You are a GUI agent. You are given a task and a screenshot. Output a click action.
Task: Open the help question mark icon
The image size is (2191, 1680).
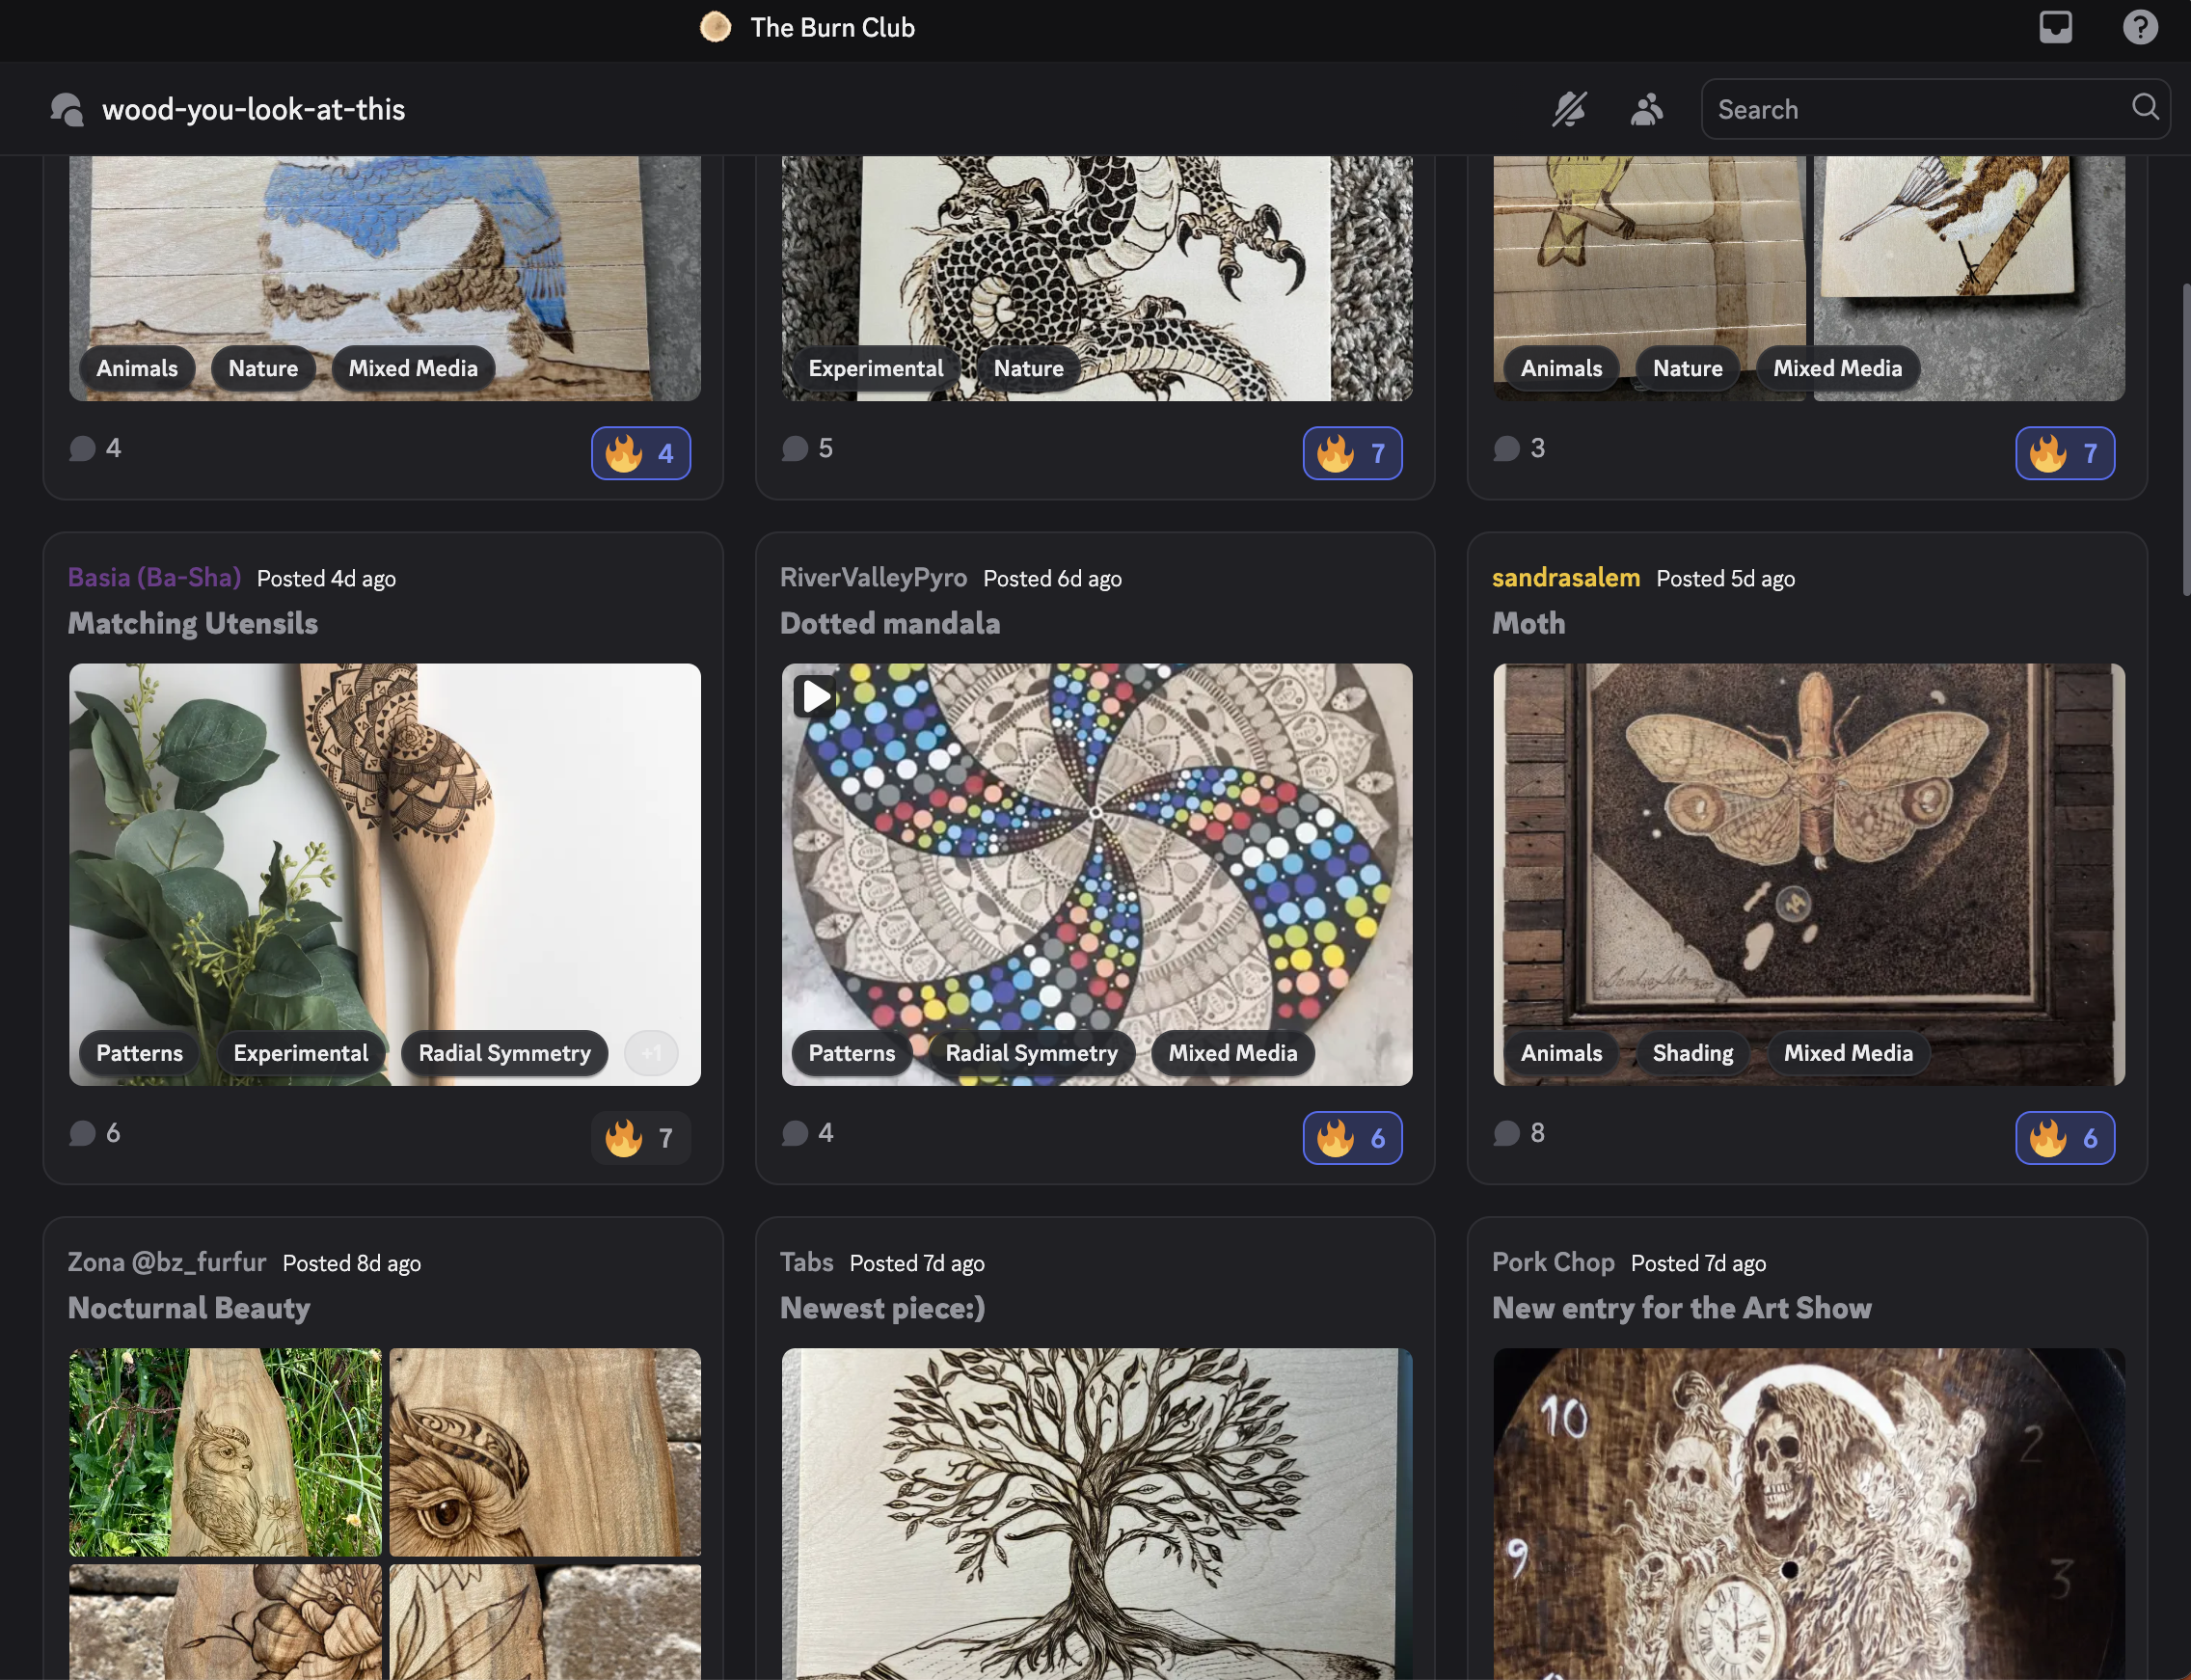pos(2140,27)
